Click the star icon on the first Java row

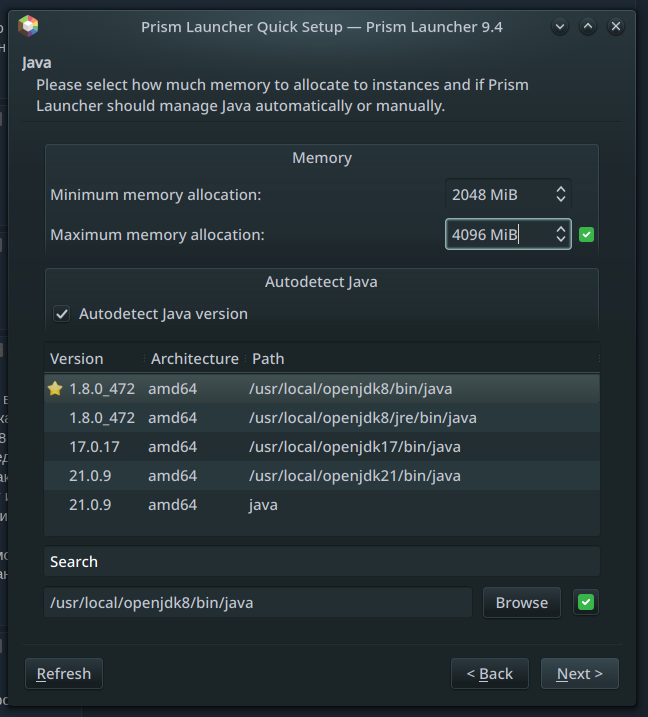click(55, 389)
